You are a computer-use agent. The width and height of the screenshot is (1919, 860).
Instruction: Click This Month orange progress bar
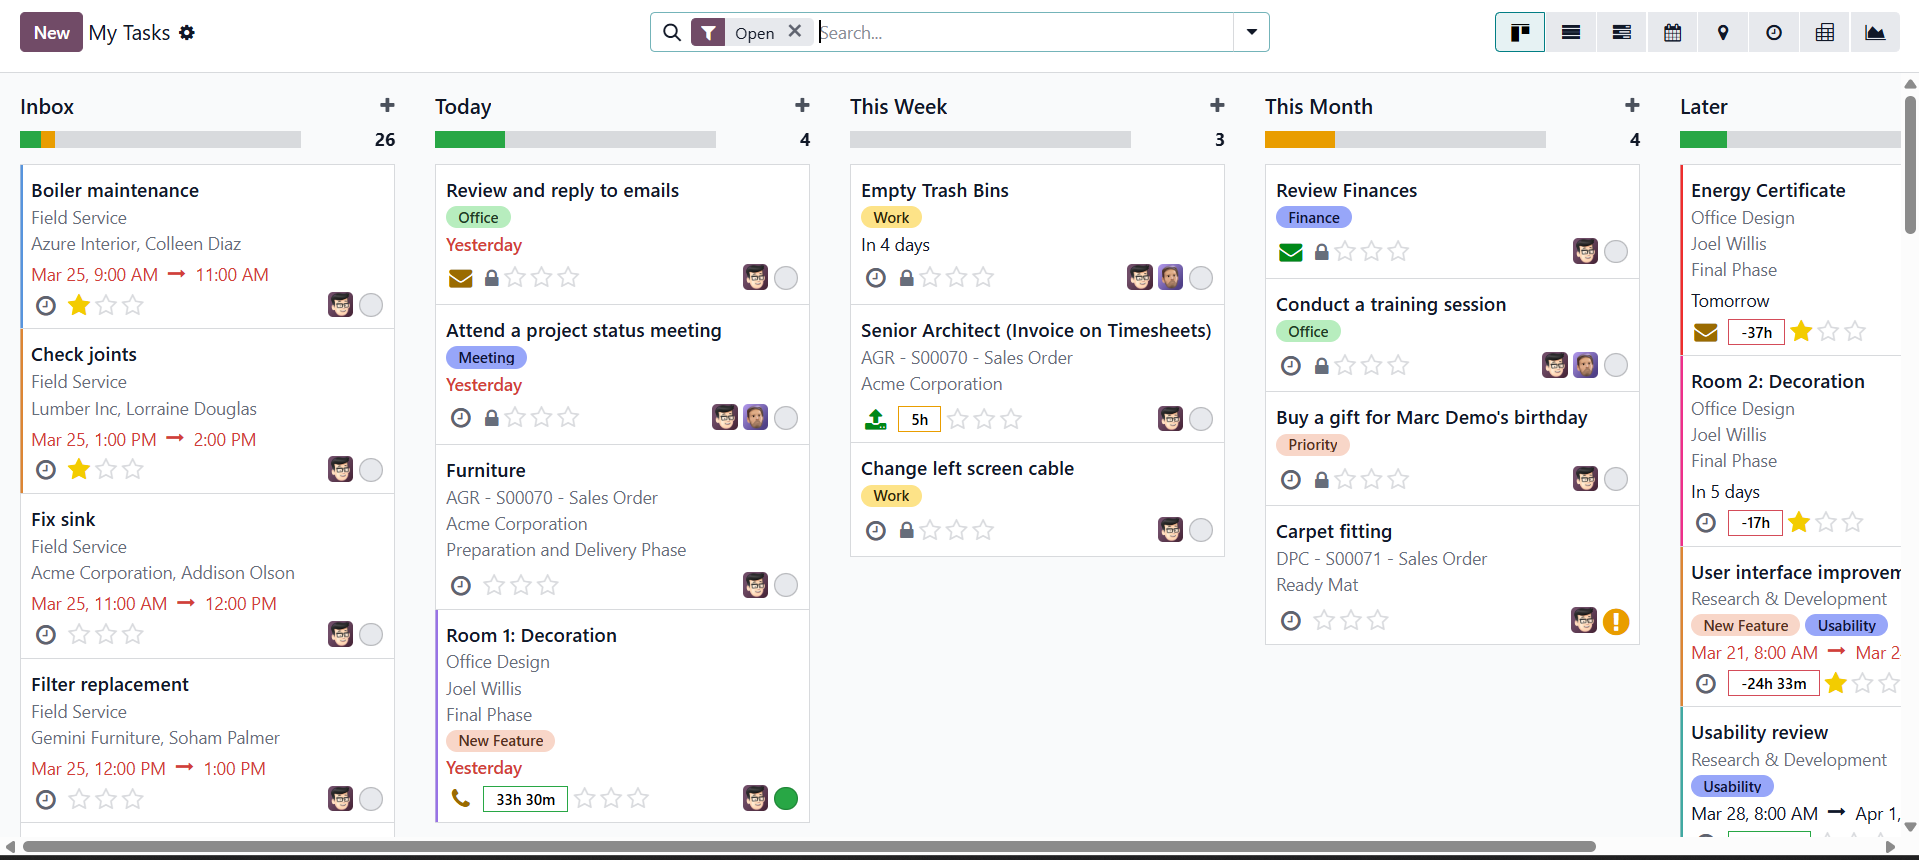coord(1300,140)
